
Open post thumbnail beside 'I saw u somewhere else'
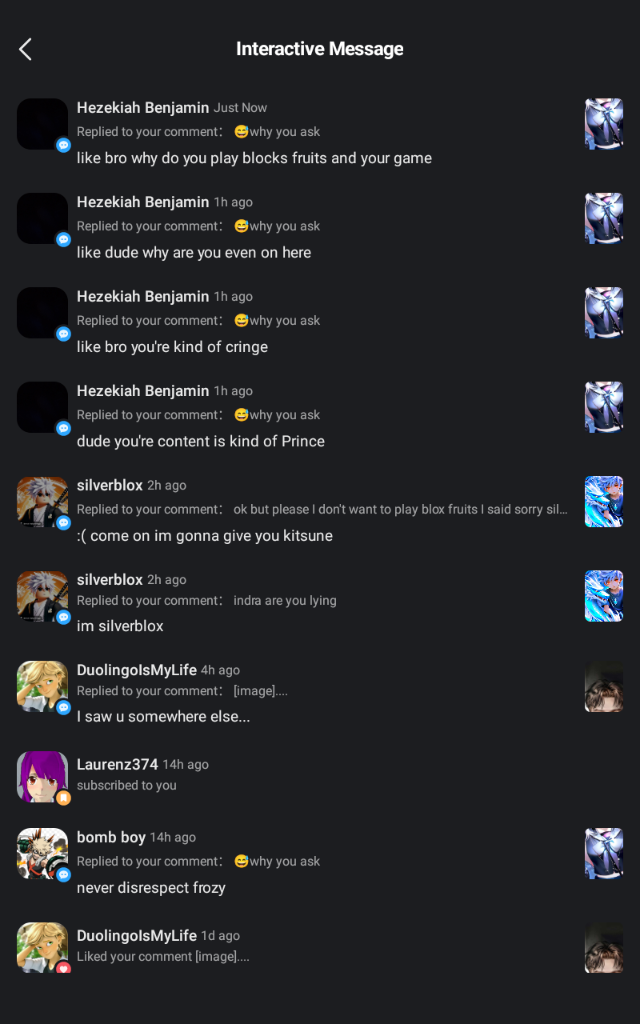pos(603,686)
